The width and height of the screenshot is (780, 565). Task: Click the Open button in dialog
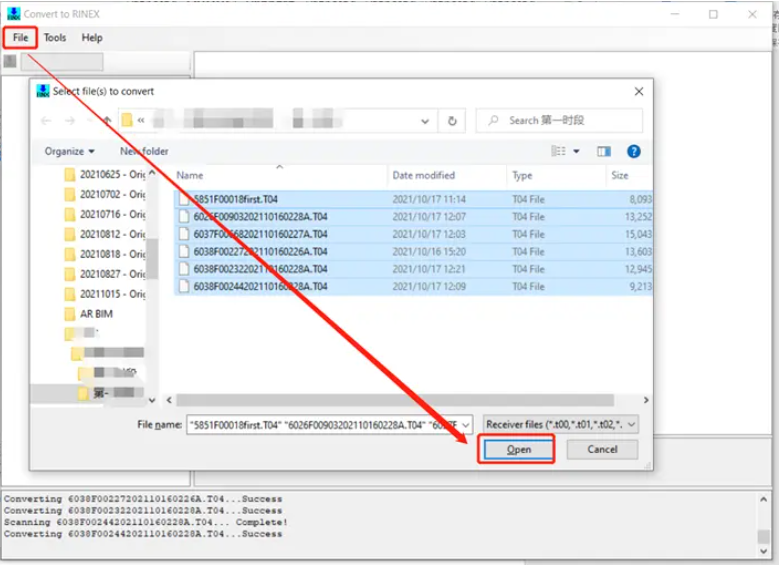pyautogui.click(x=518, y=450)
